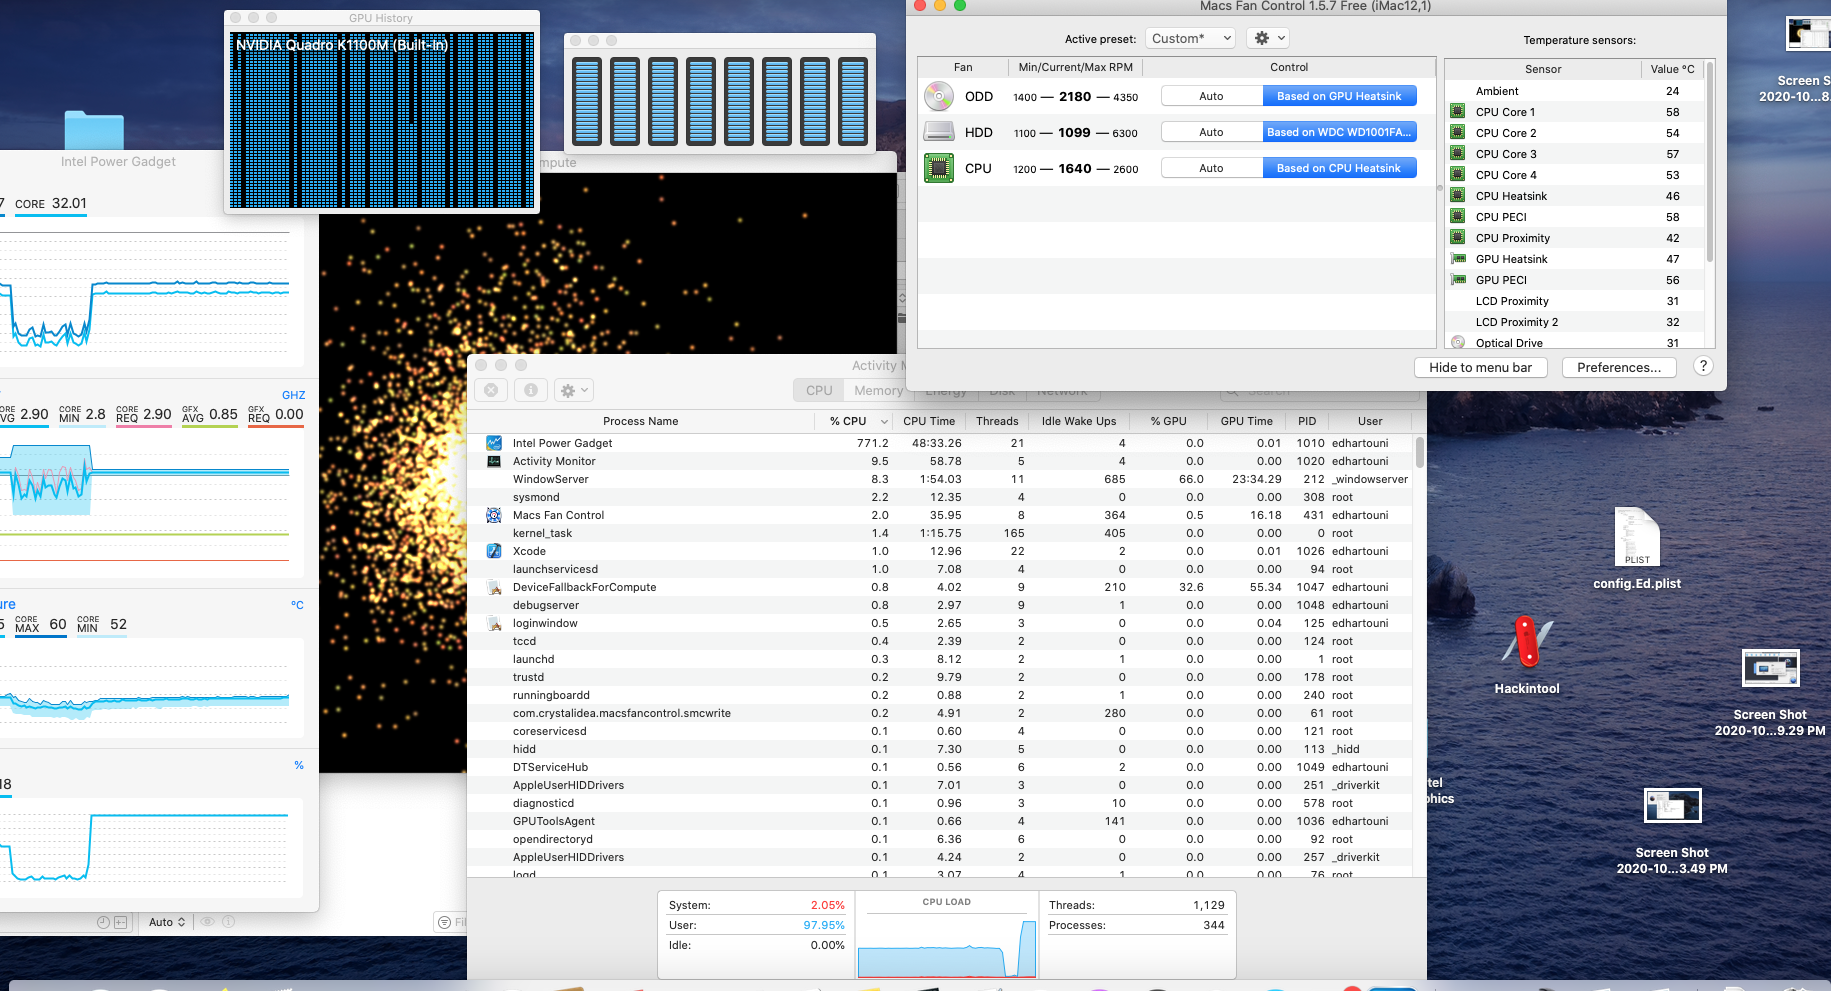Switch to the CPU tab in Activity Monitor

coord(819,390)
